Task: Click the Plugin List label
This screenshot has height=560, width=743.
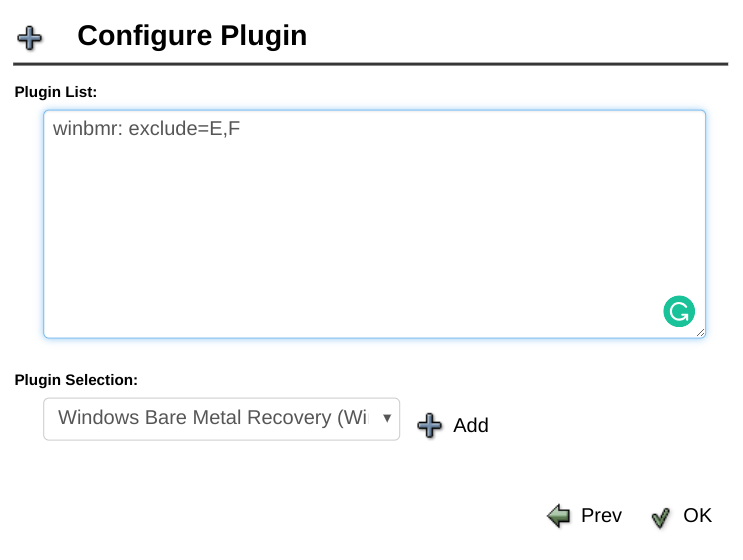Action: coord(55,92)
